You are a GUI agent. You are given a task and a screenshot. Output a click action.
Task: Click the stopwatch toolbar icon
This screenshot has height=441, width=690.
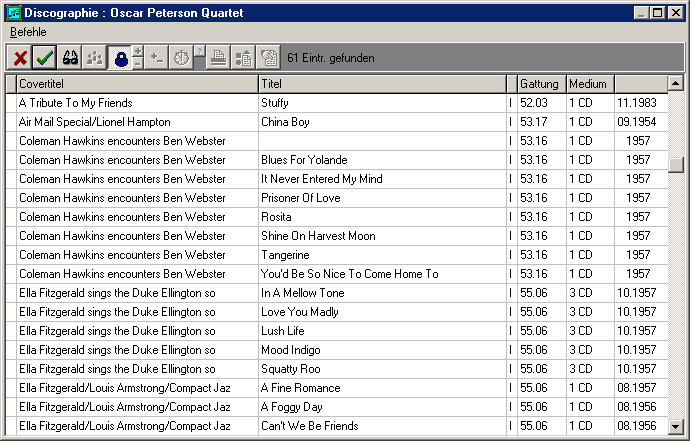tap(181, 58)
